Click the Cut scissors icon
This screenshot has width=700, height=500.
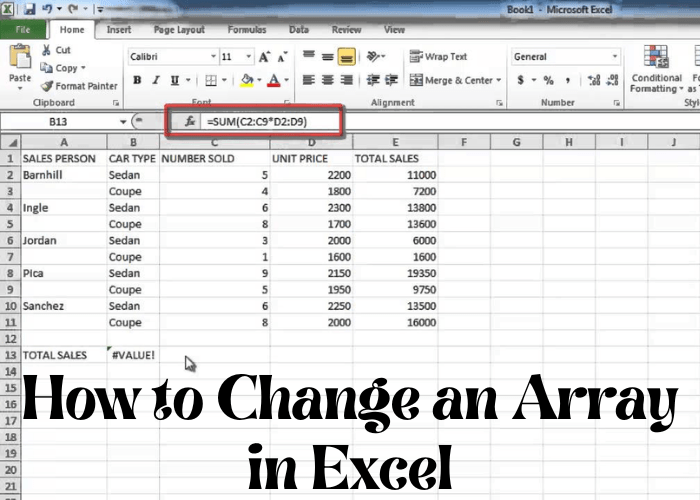tap(46, 50)
